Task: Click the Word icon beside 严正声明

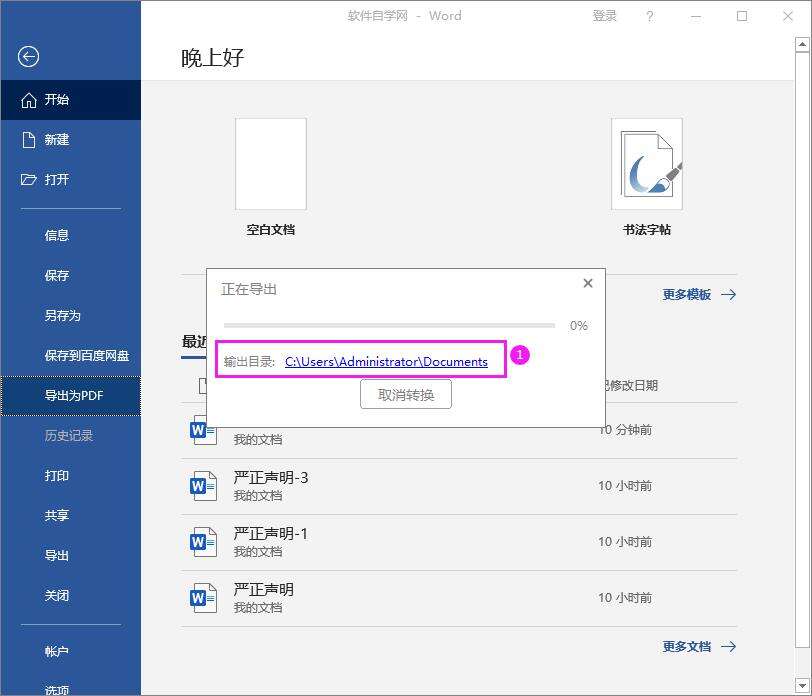Action: 203,598
